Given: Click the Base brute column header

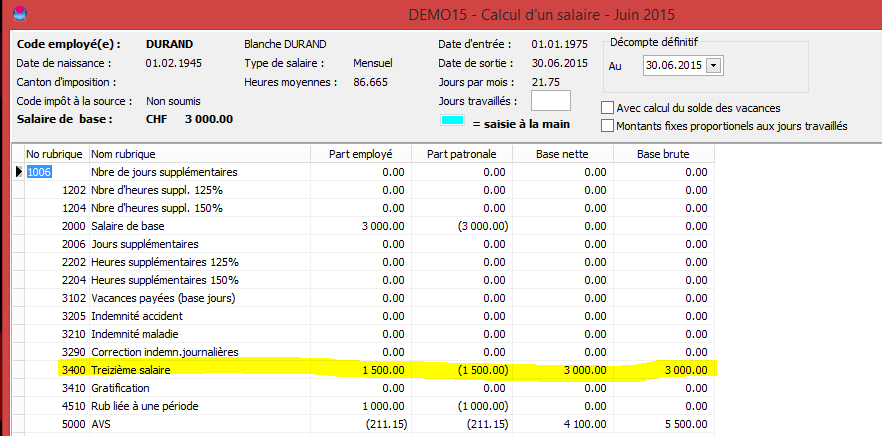Looking at the screenshot, I should pyautogui.click(x=664, y=154).
